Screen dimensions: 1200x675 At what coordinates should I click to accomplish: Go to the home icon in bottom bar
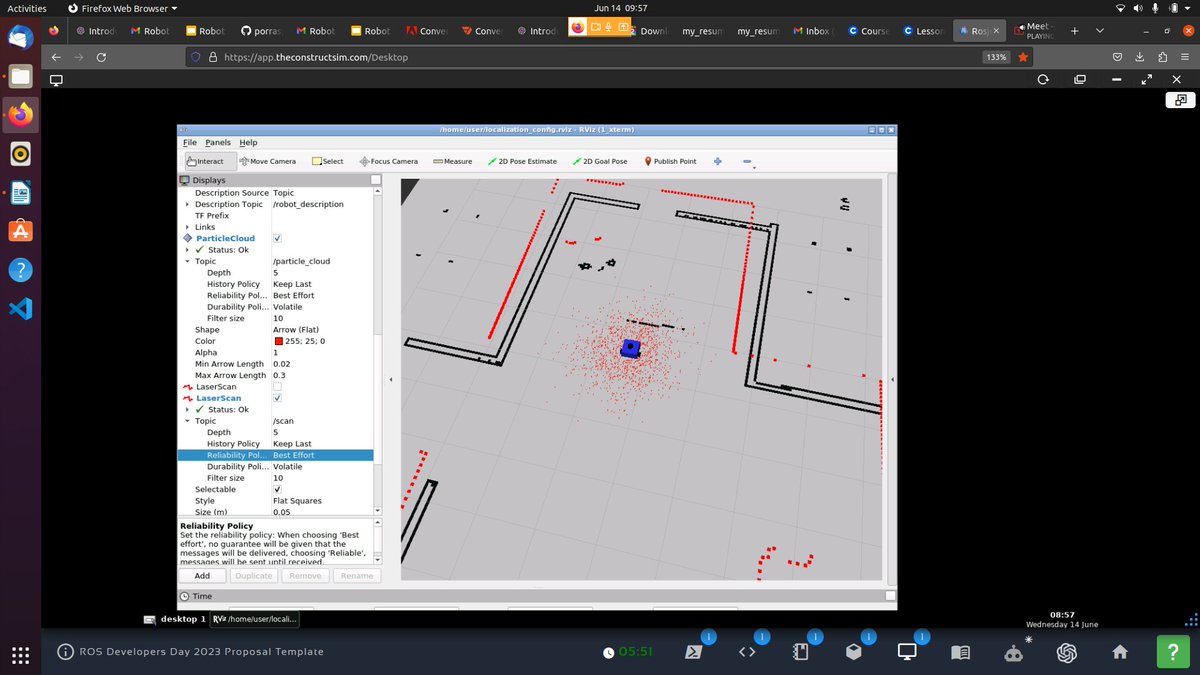tap(1120, 652)
